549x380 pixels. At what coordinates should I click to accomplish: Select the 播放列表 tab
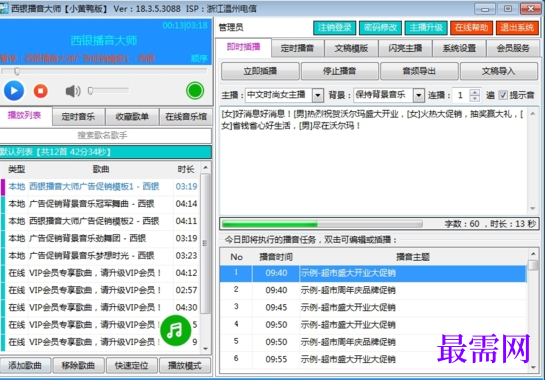click(x=25, y=115)
